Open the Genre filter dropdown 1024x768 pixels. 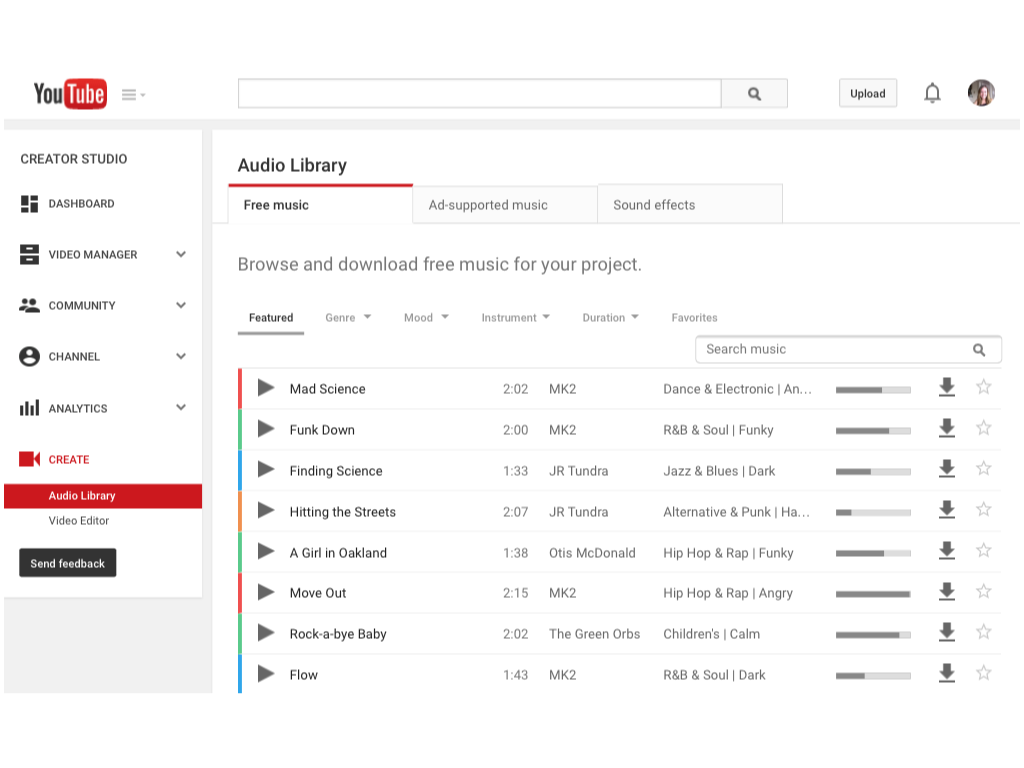[x=348, y=318]
